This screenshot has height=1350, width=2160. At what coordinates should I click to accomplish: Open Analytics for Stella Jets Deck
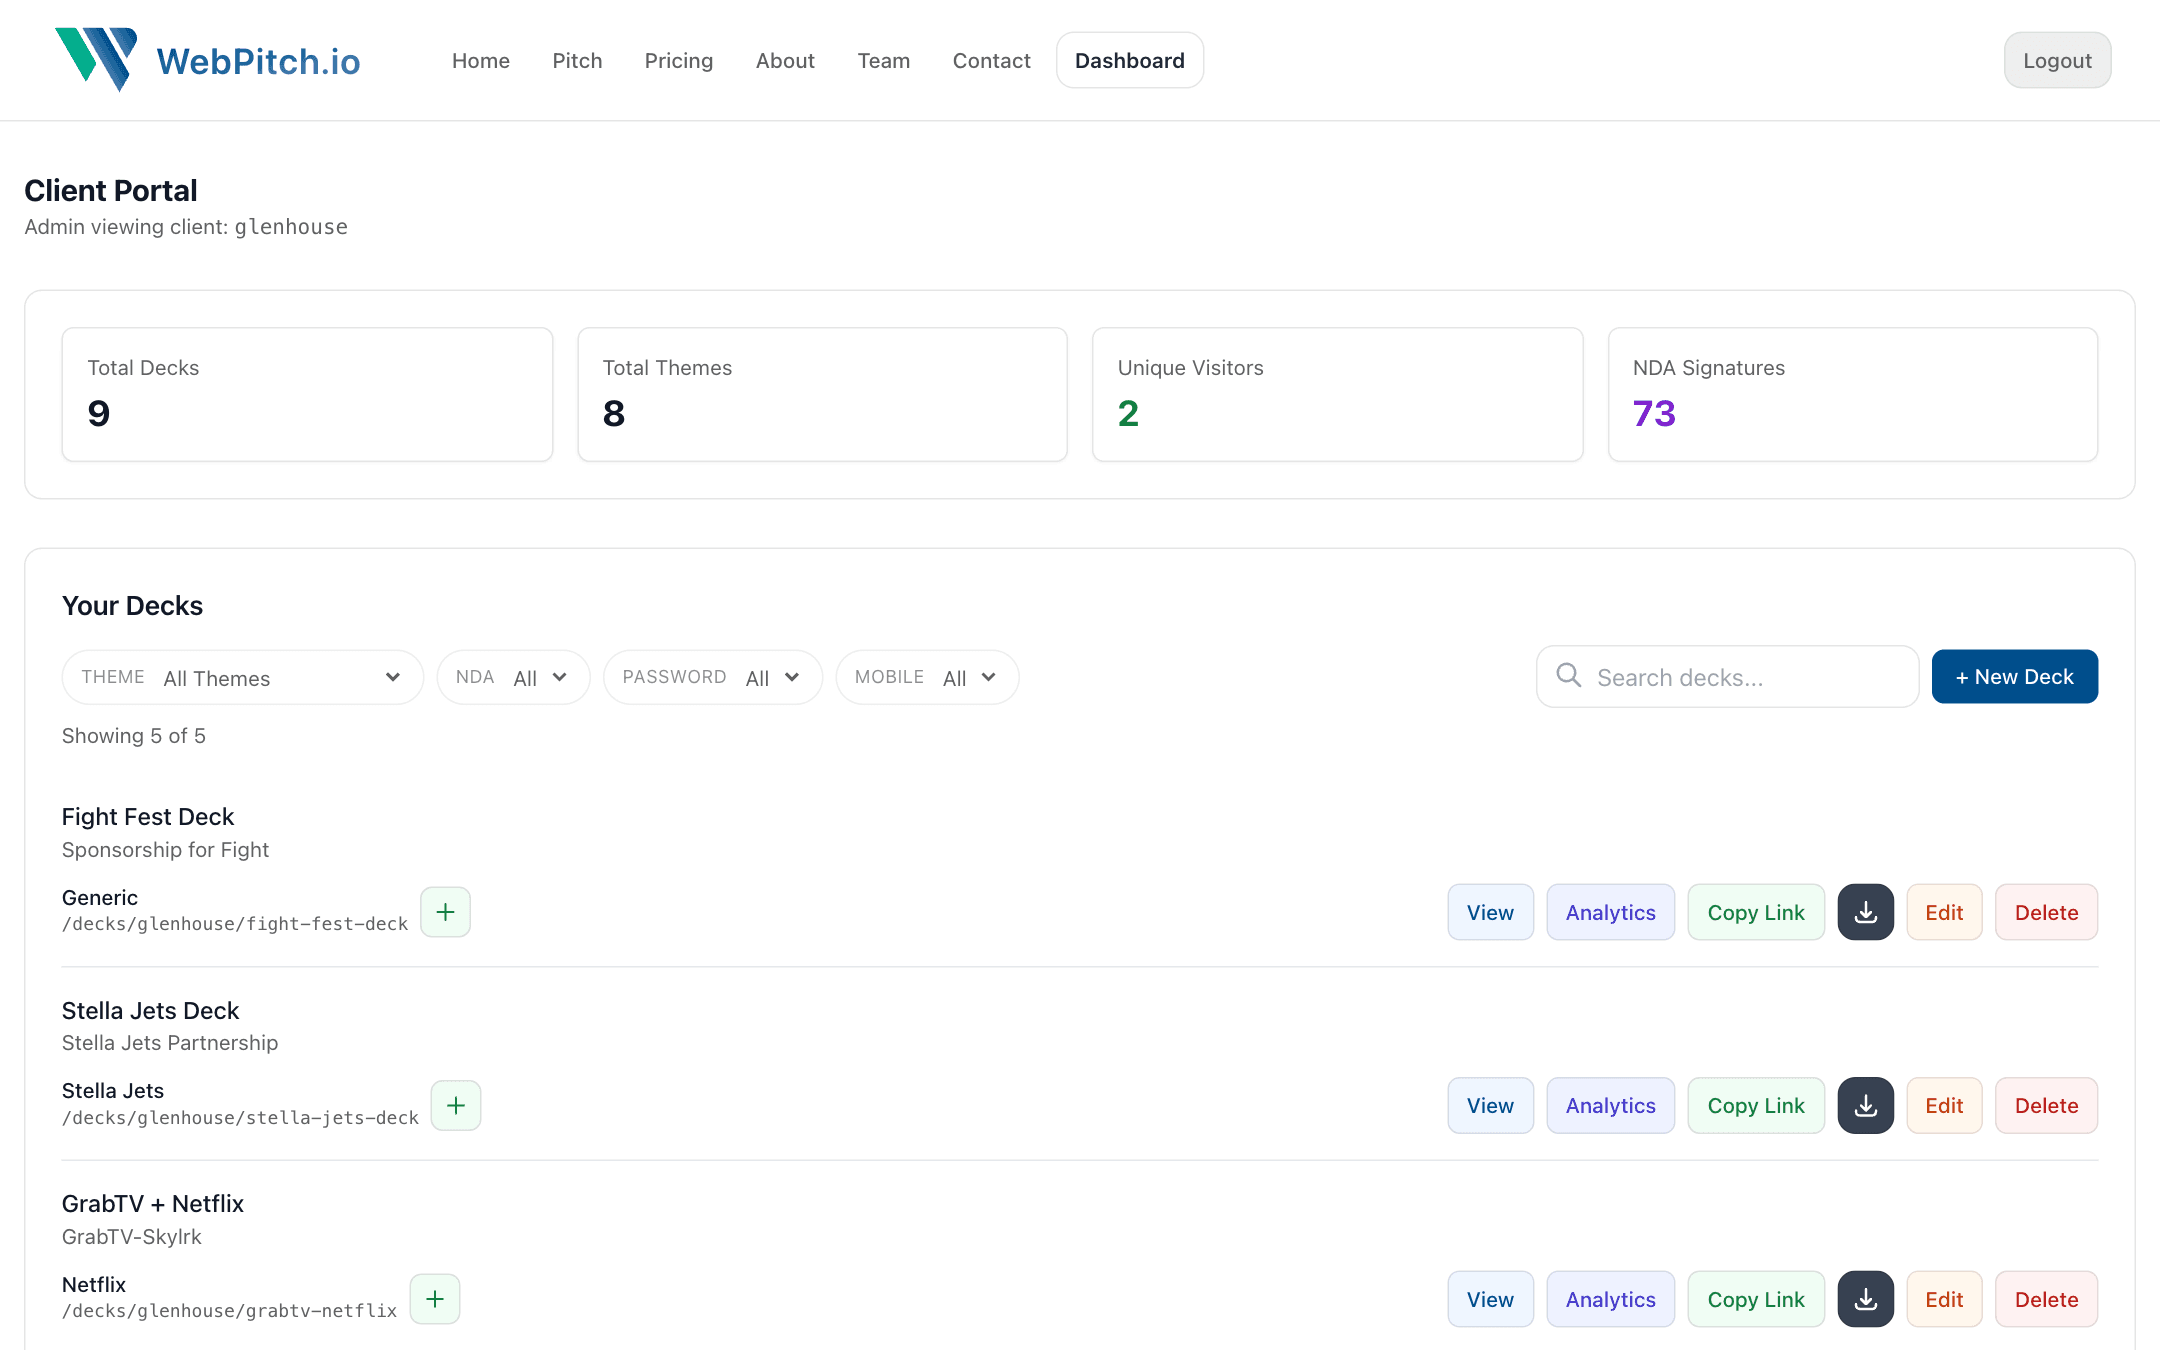[x=1610, y=1105]
